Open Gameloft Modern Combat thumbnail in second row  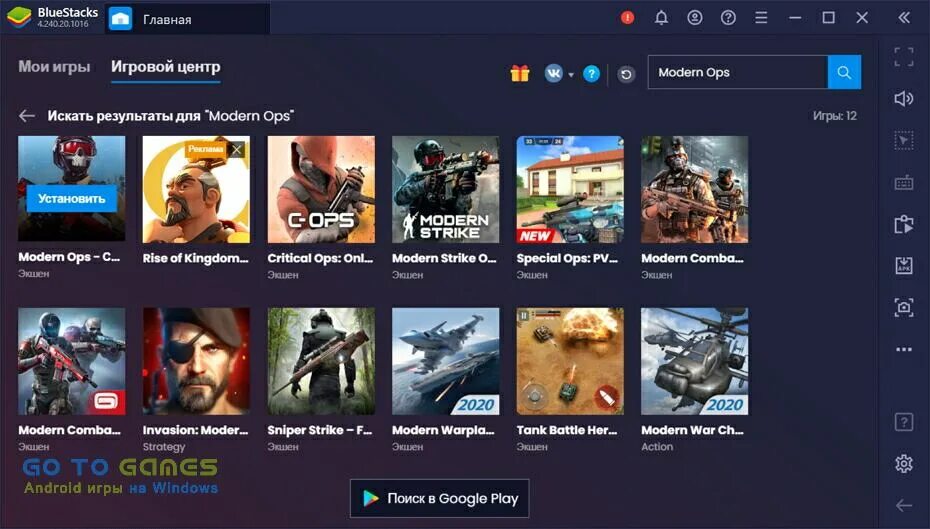coord(72,361)
